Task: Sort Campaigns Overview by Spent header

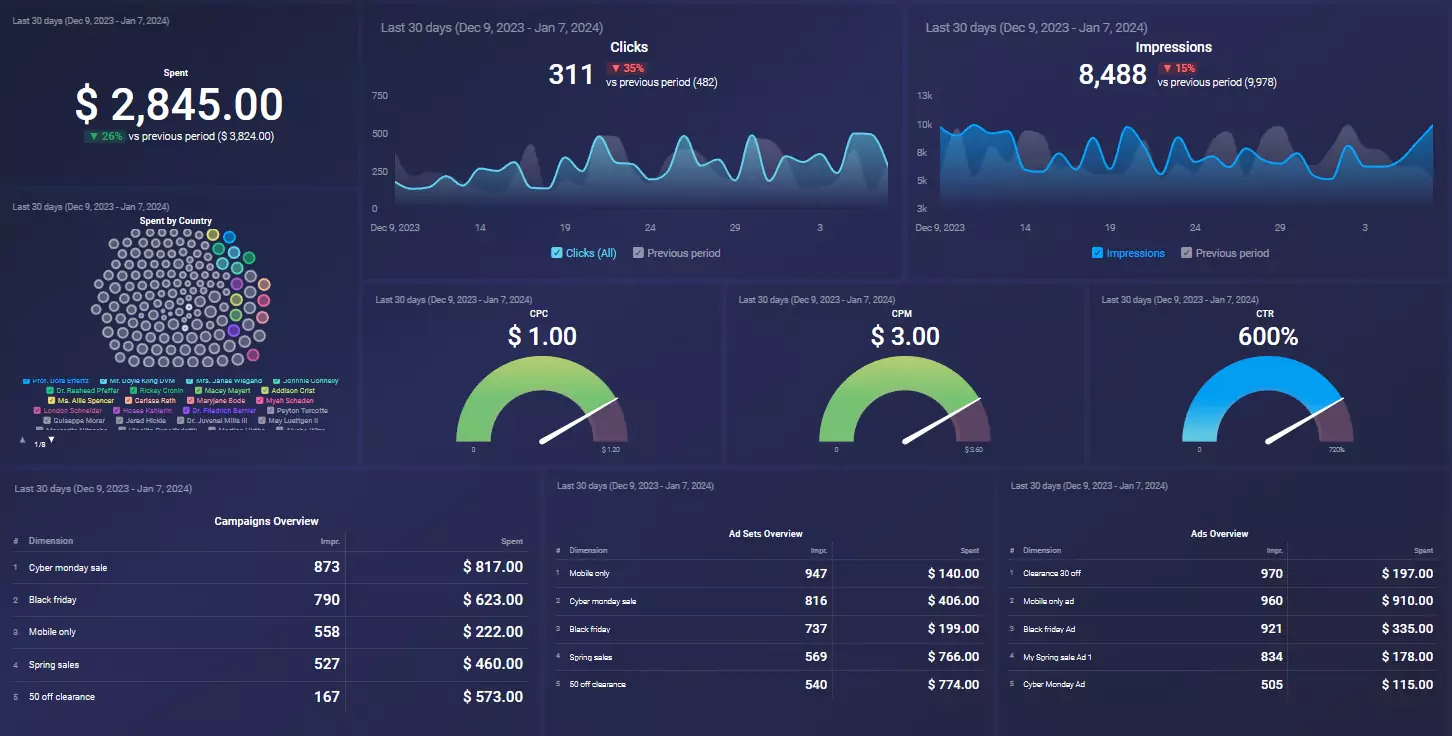Action: pos(512,541)
